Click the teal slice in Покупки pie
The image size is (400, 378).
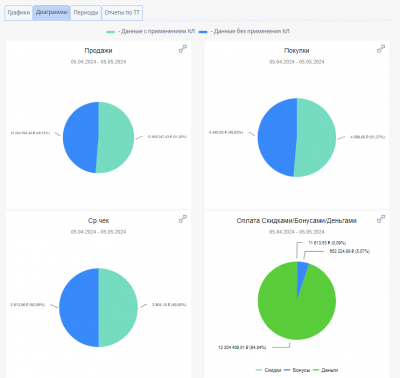click(316, 137)
